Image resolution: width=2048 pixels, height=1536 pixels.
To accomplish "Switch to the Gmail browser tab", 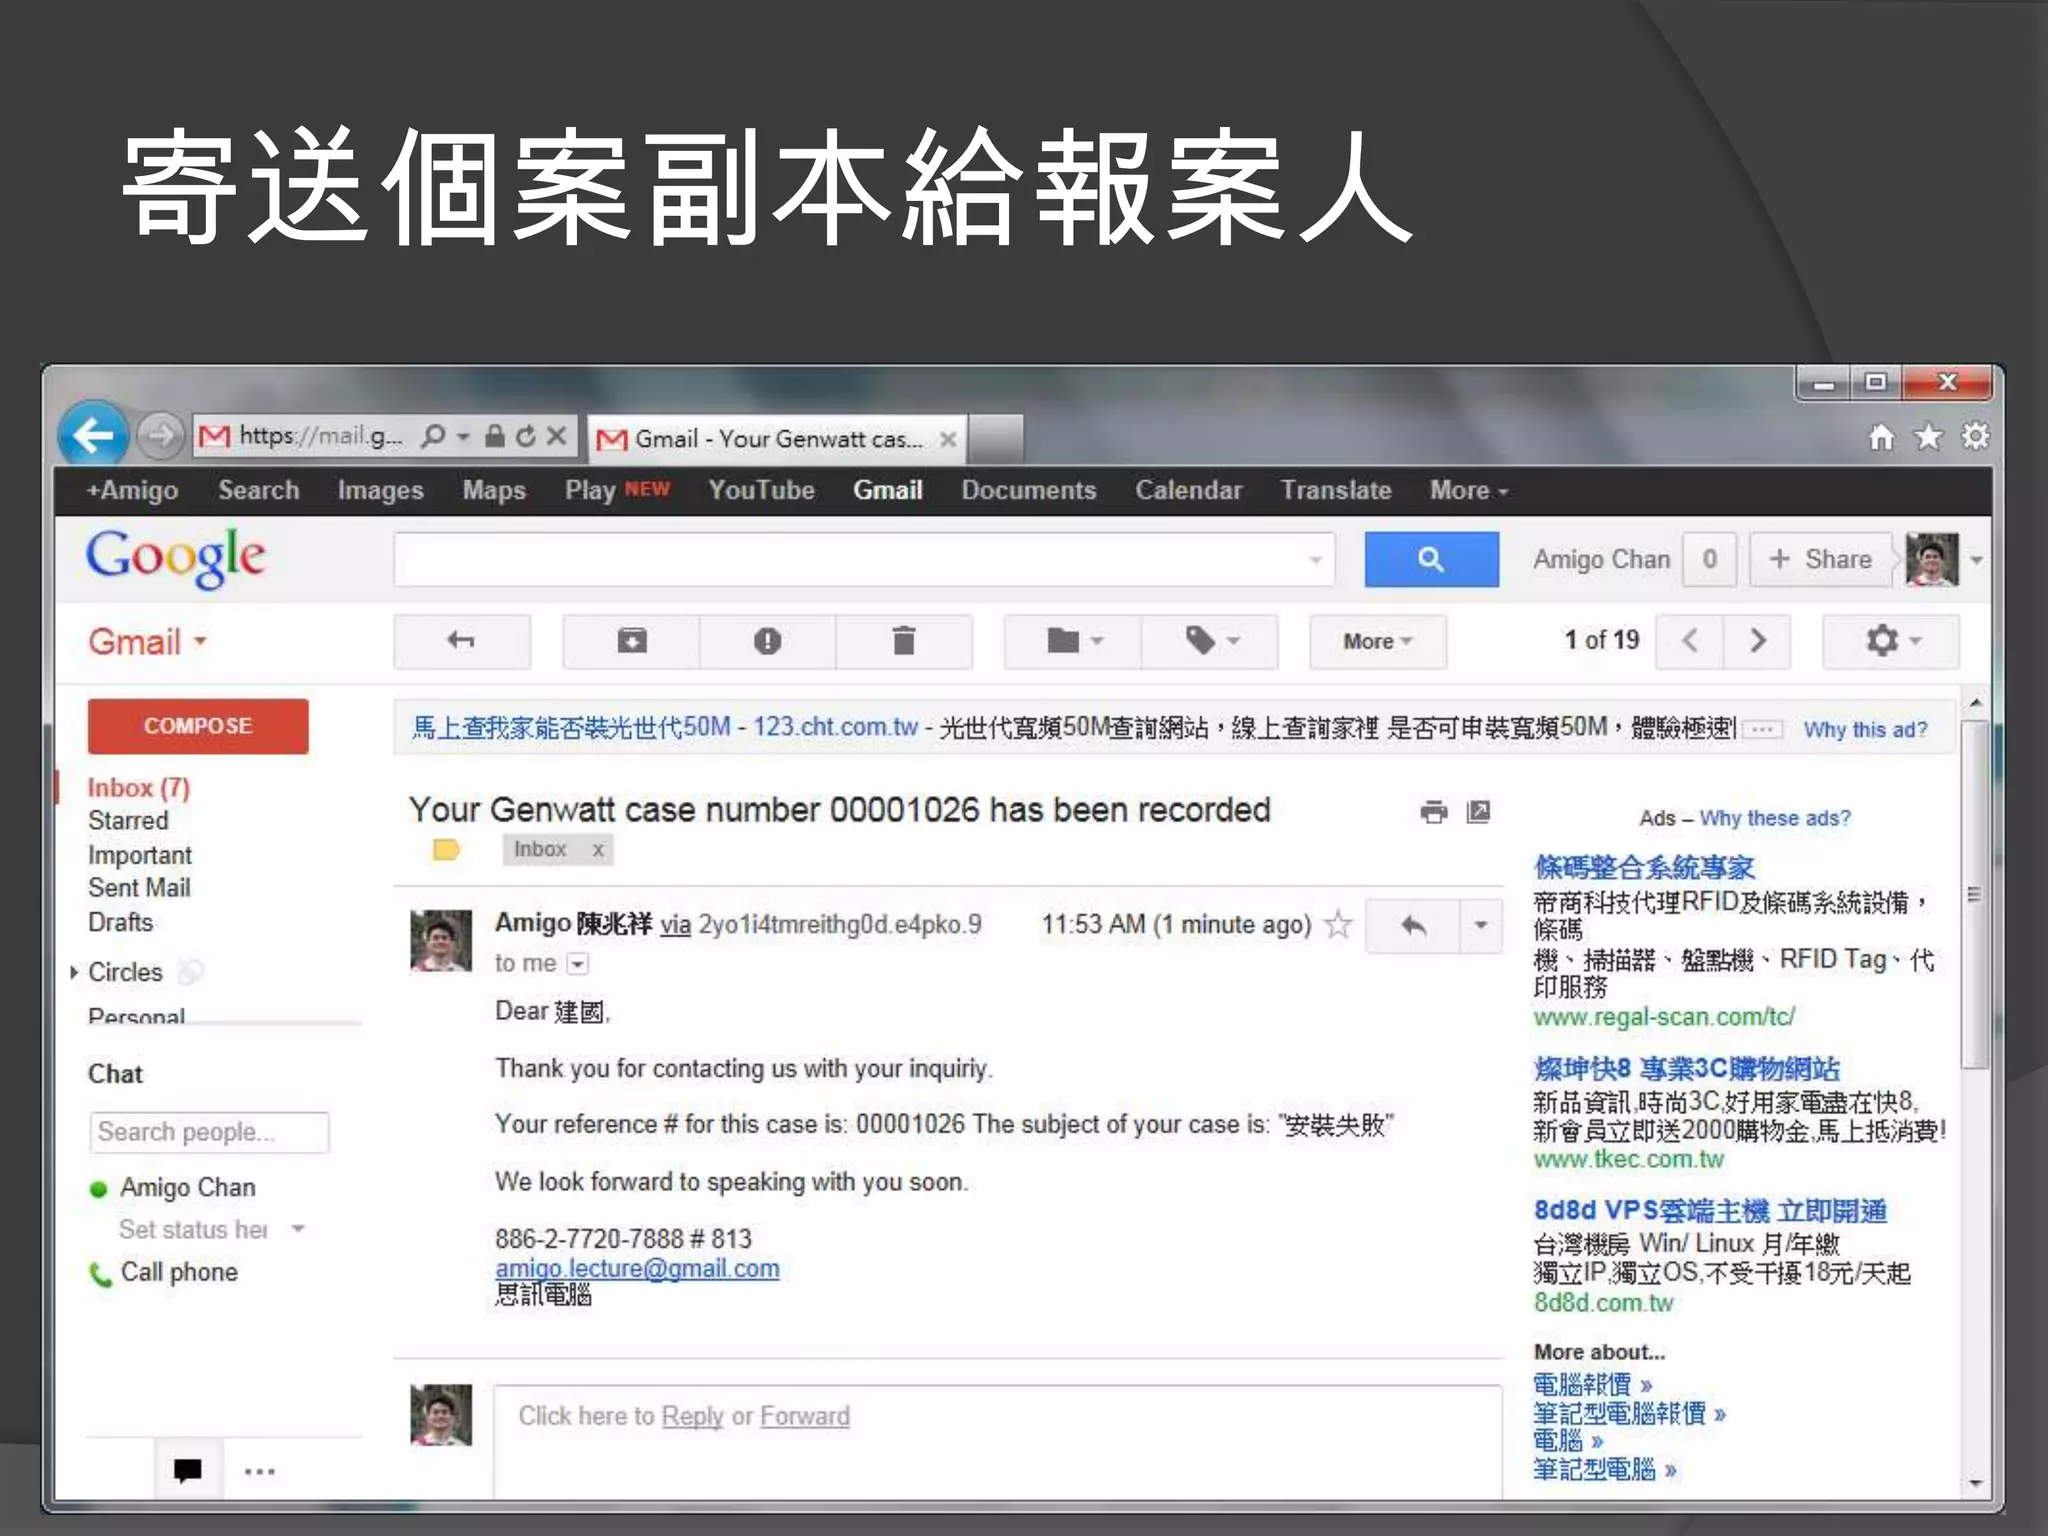I will (777, 439).
